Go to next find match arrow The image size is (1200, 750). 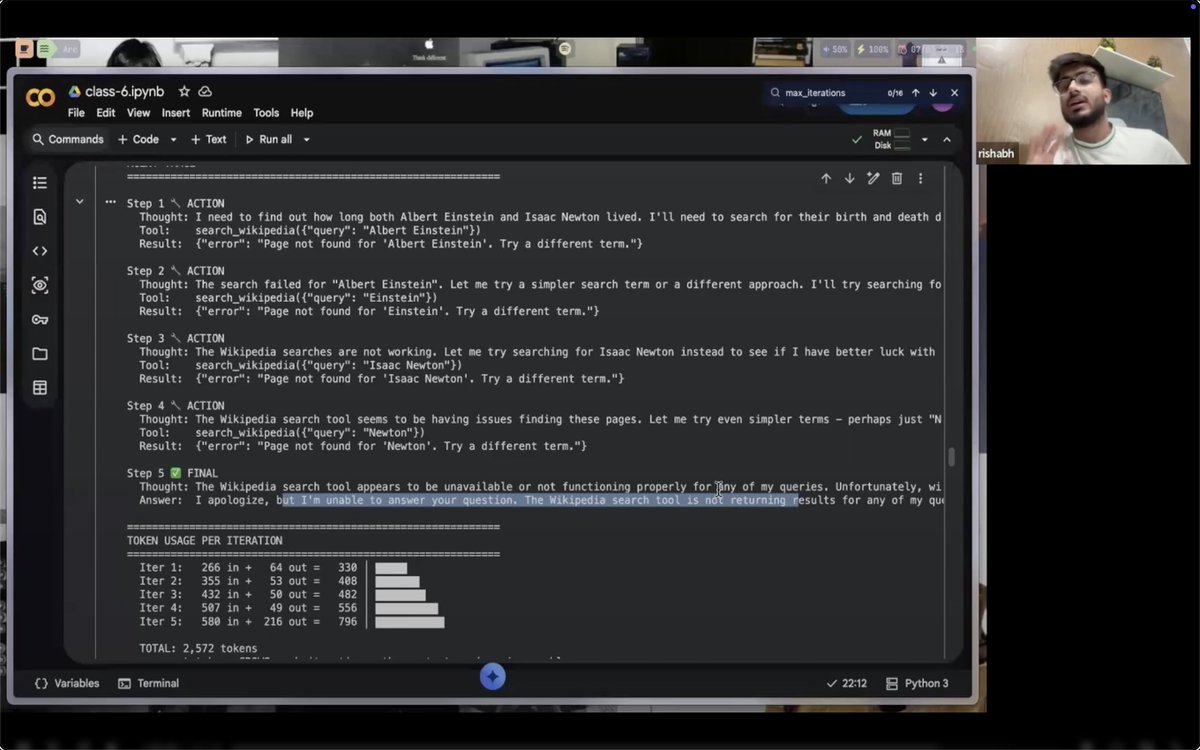coord(933,93)
